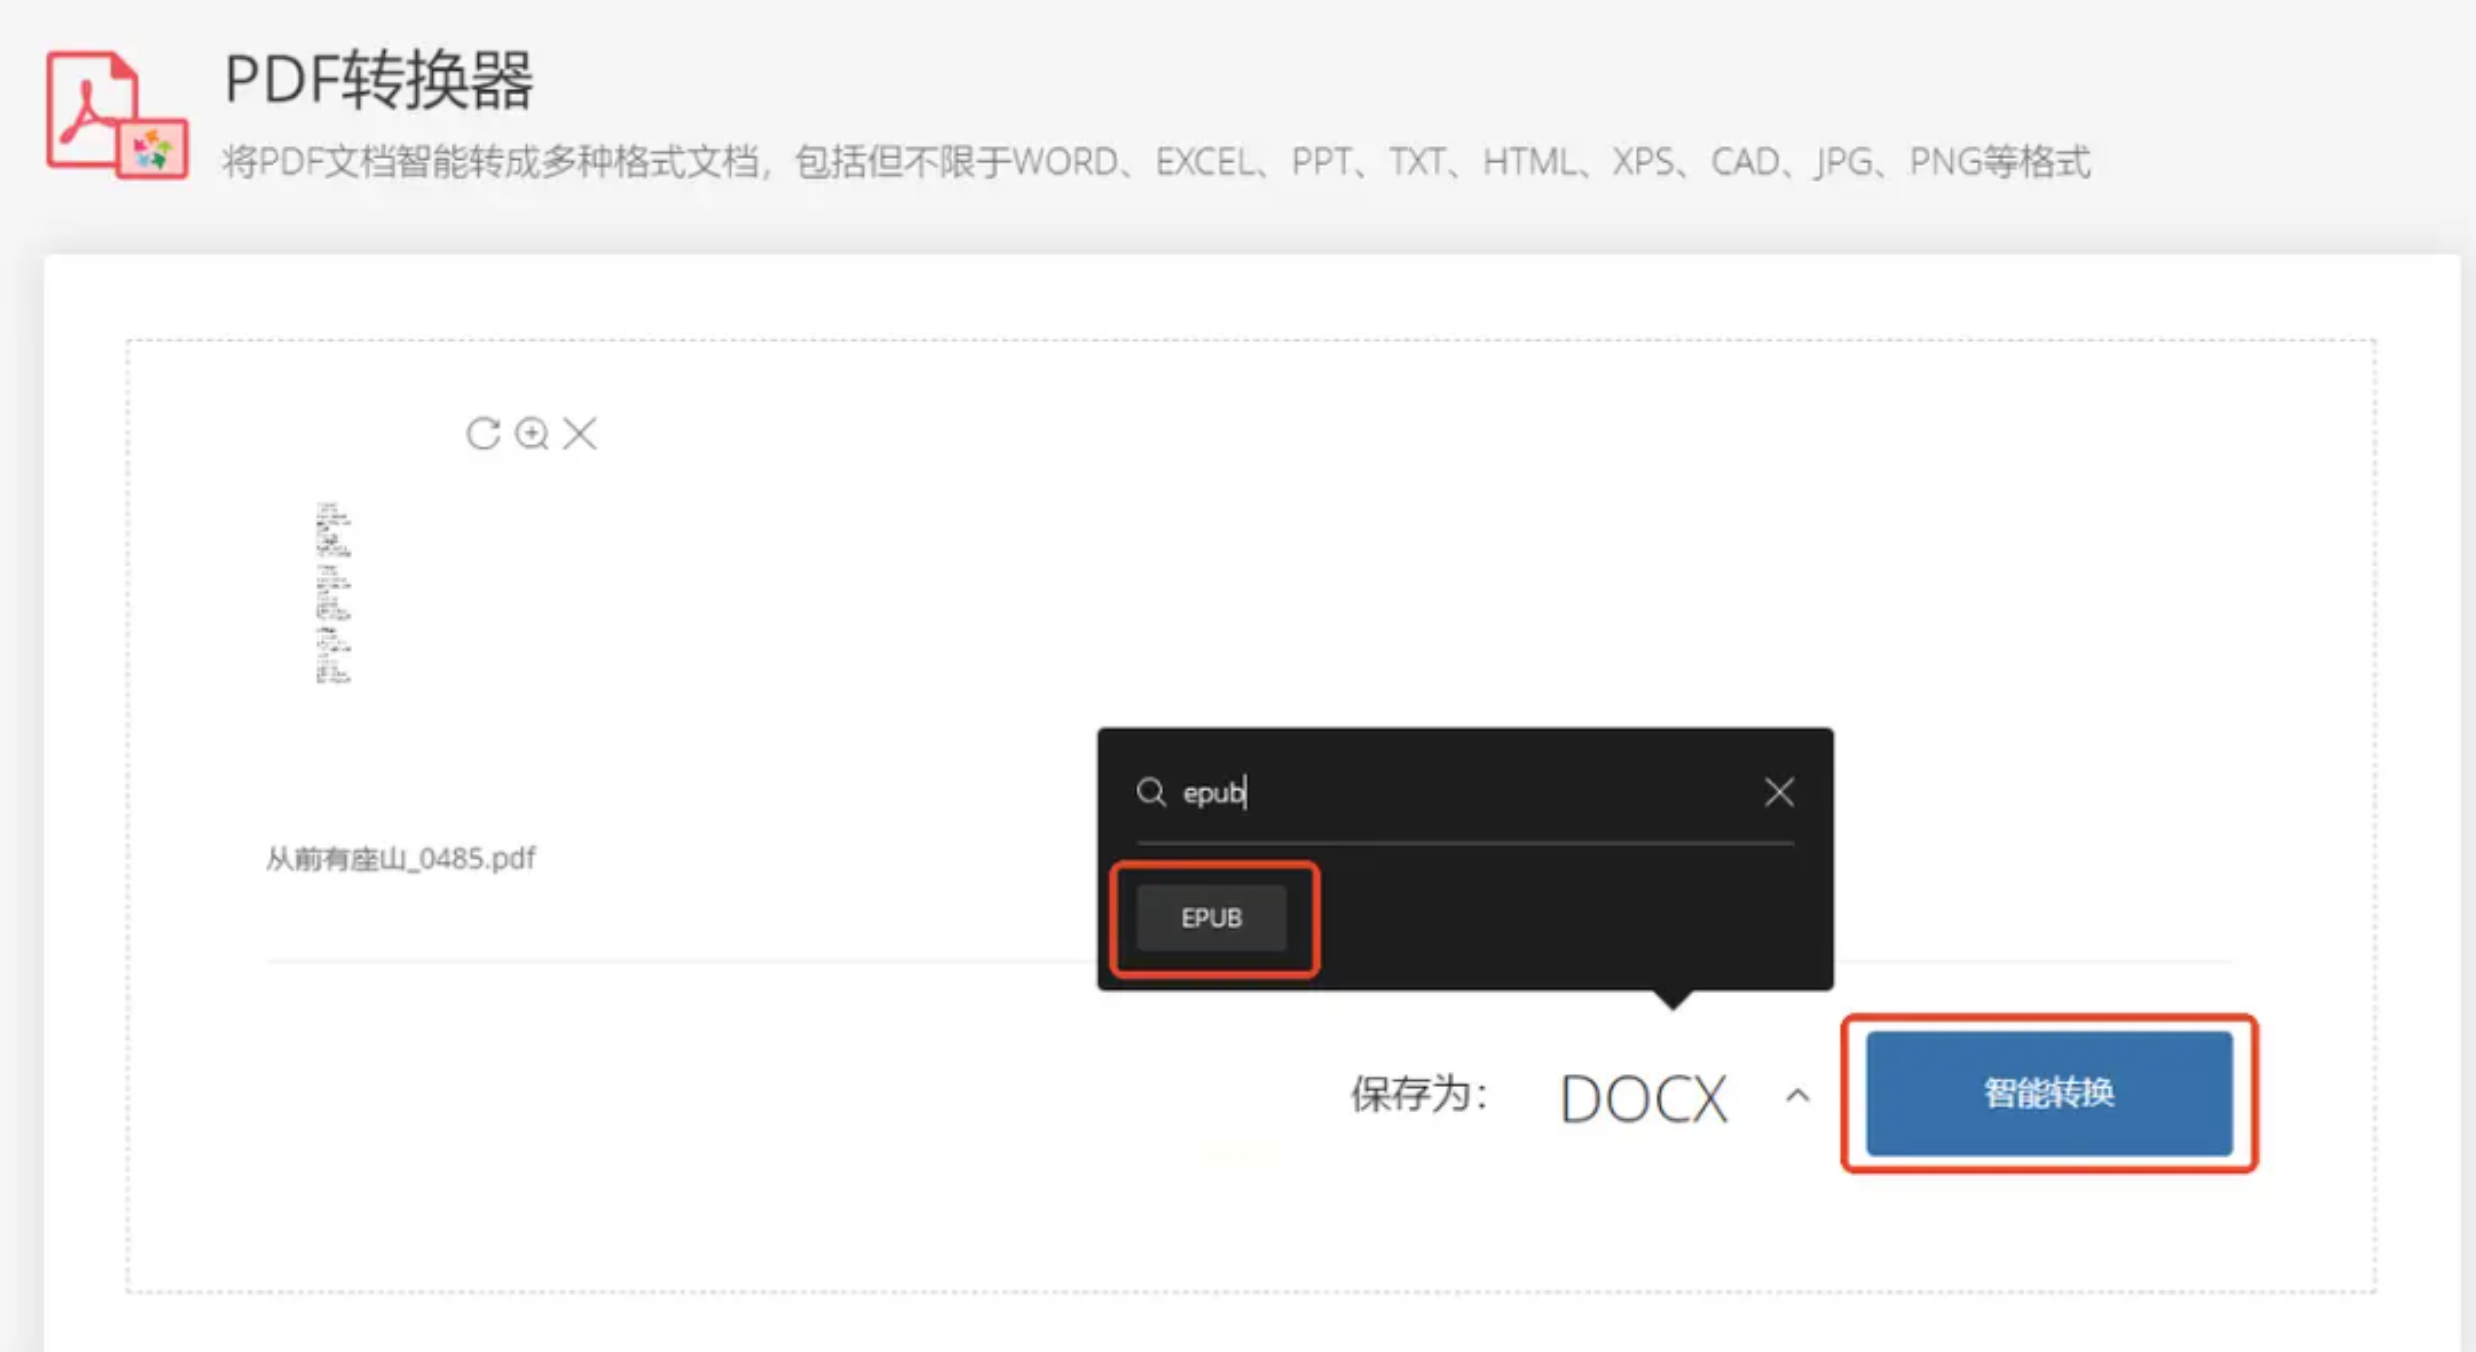Open the PDF page thumbnail preview
This screenshot has height=1352, width=2476.
point(333,593)
